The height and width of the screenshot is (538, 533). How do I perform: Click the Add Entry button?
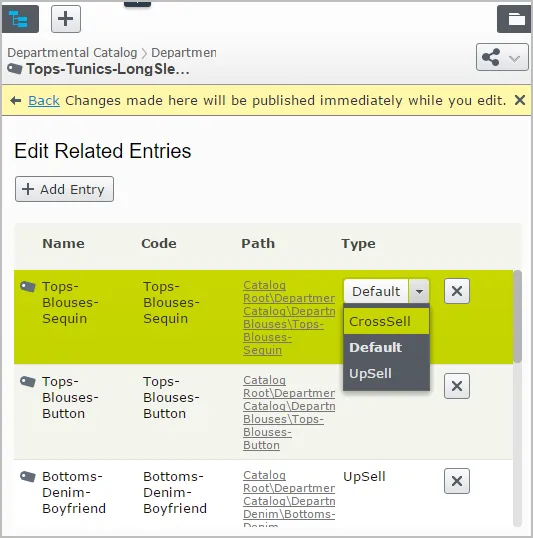tap(64, 189)
